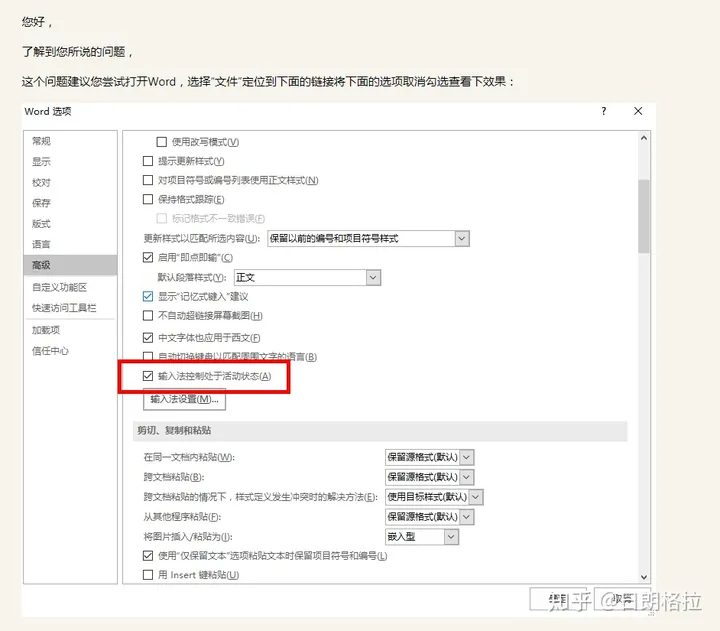Switch to 语言 category
720x631 pixels.
[x=71, y=244]
